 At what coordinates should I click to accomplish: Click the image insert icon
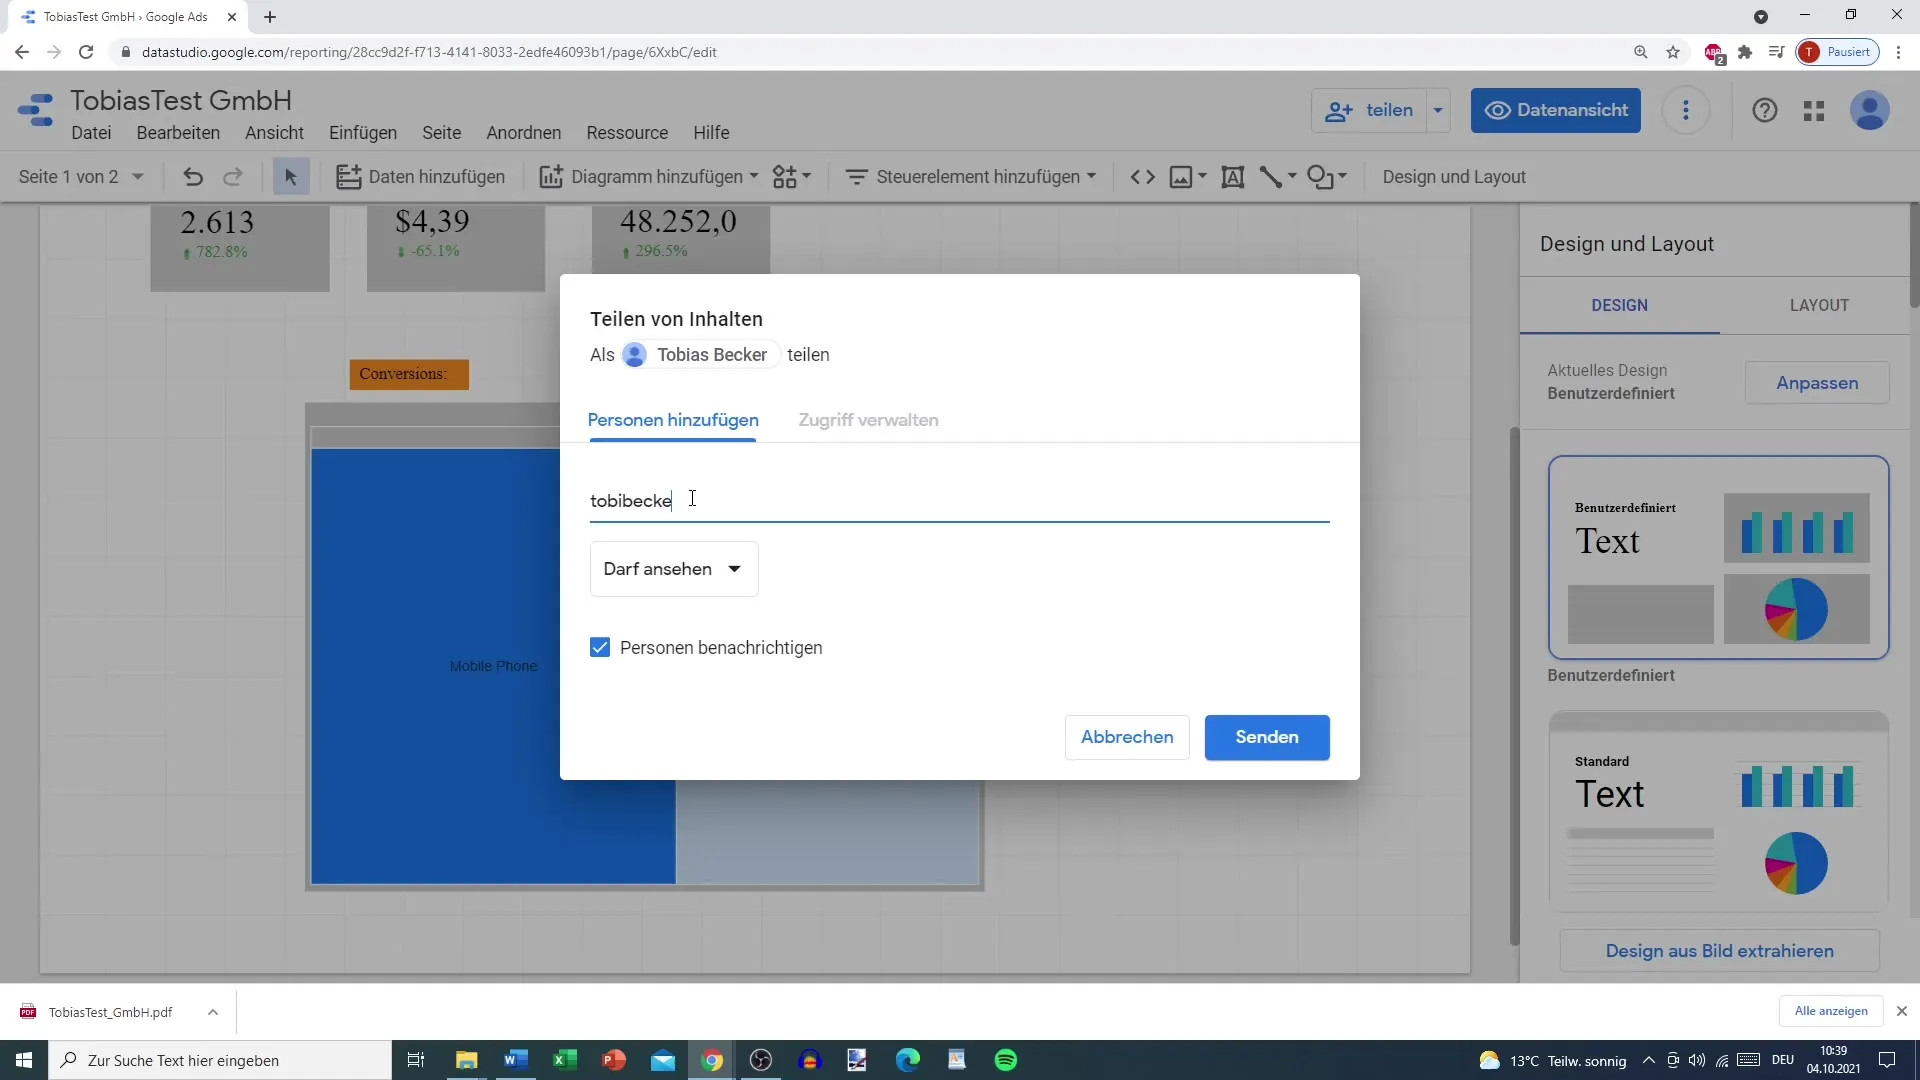click(x=1182, y=177)
